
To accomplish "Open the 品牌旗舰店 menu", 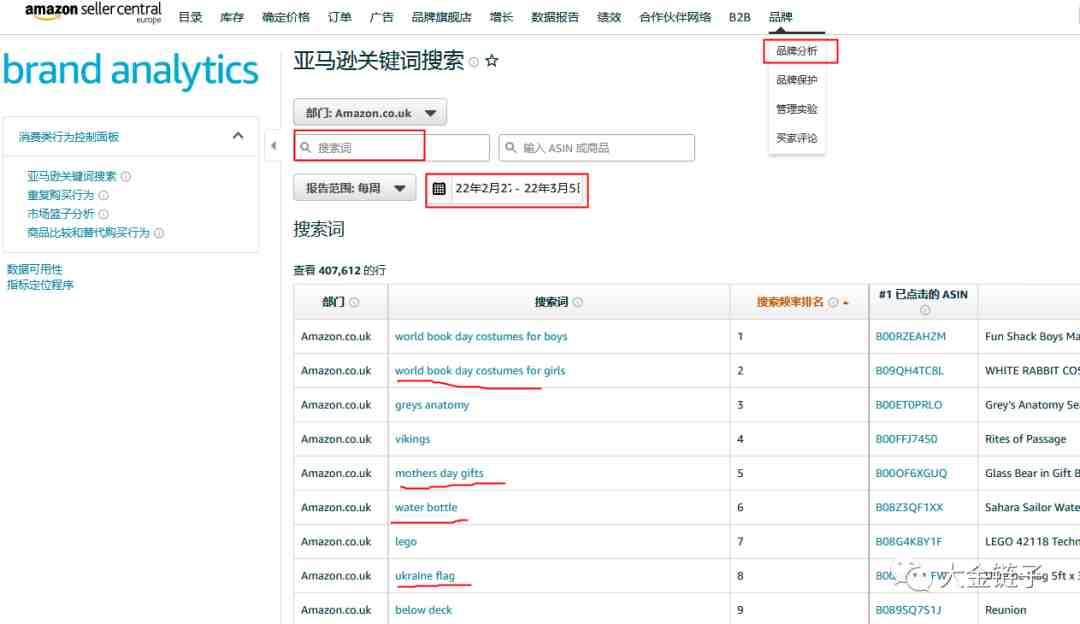I will (442, 17).
